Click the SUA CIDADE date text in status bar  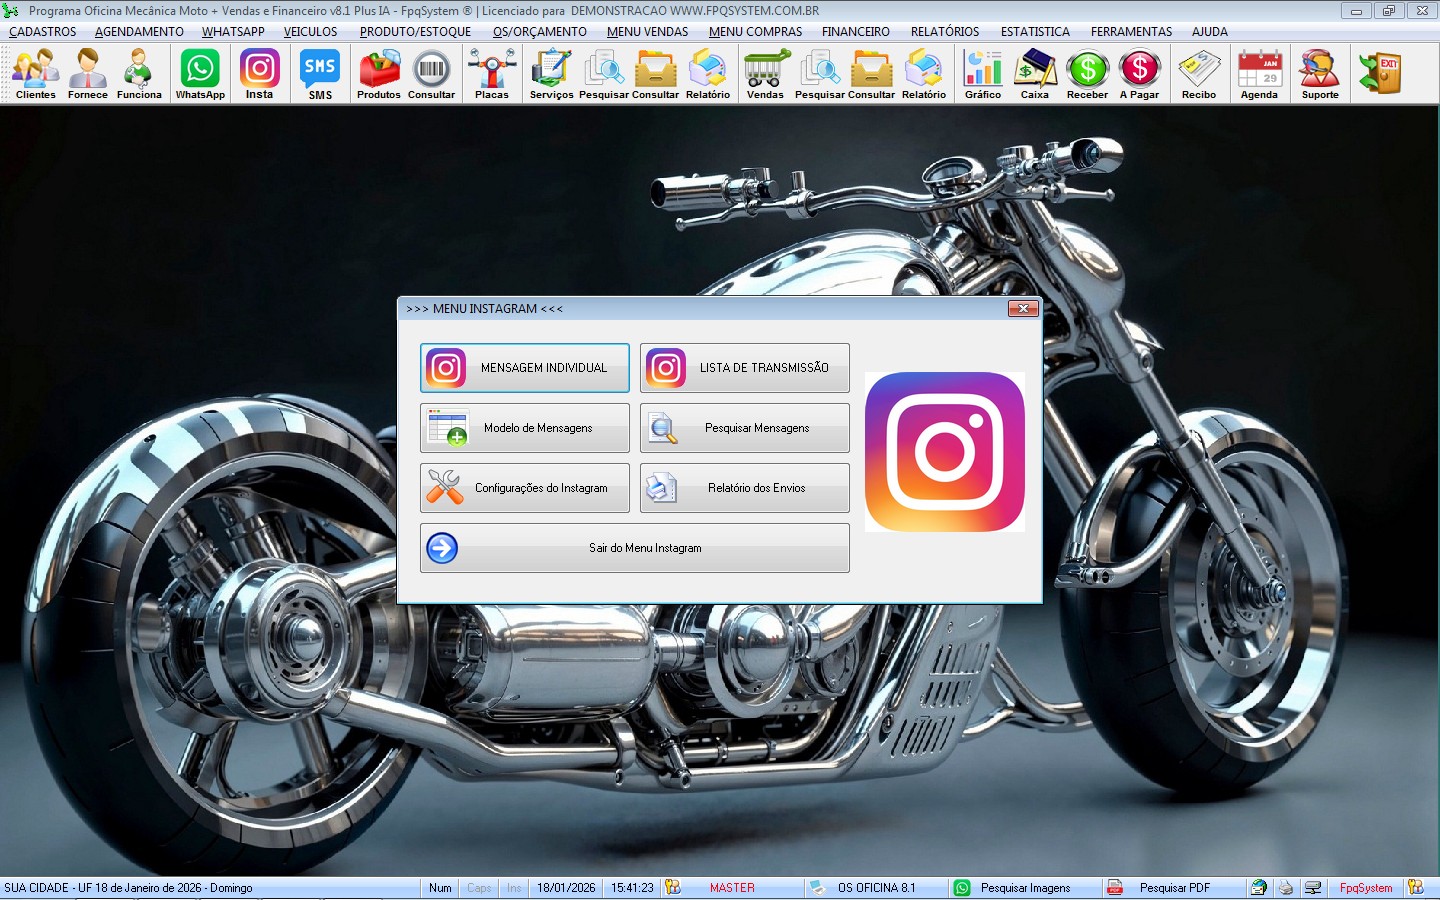[x=128, y=888]
